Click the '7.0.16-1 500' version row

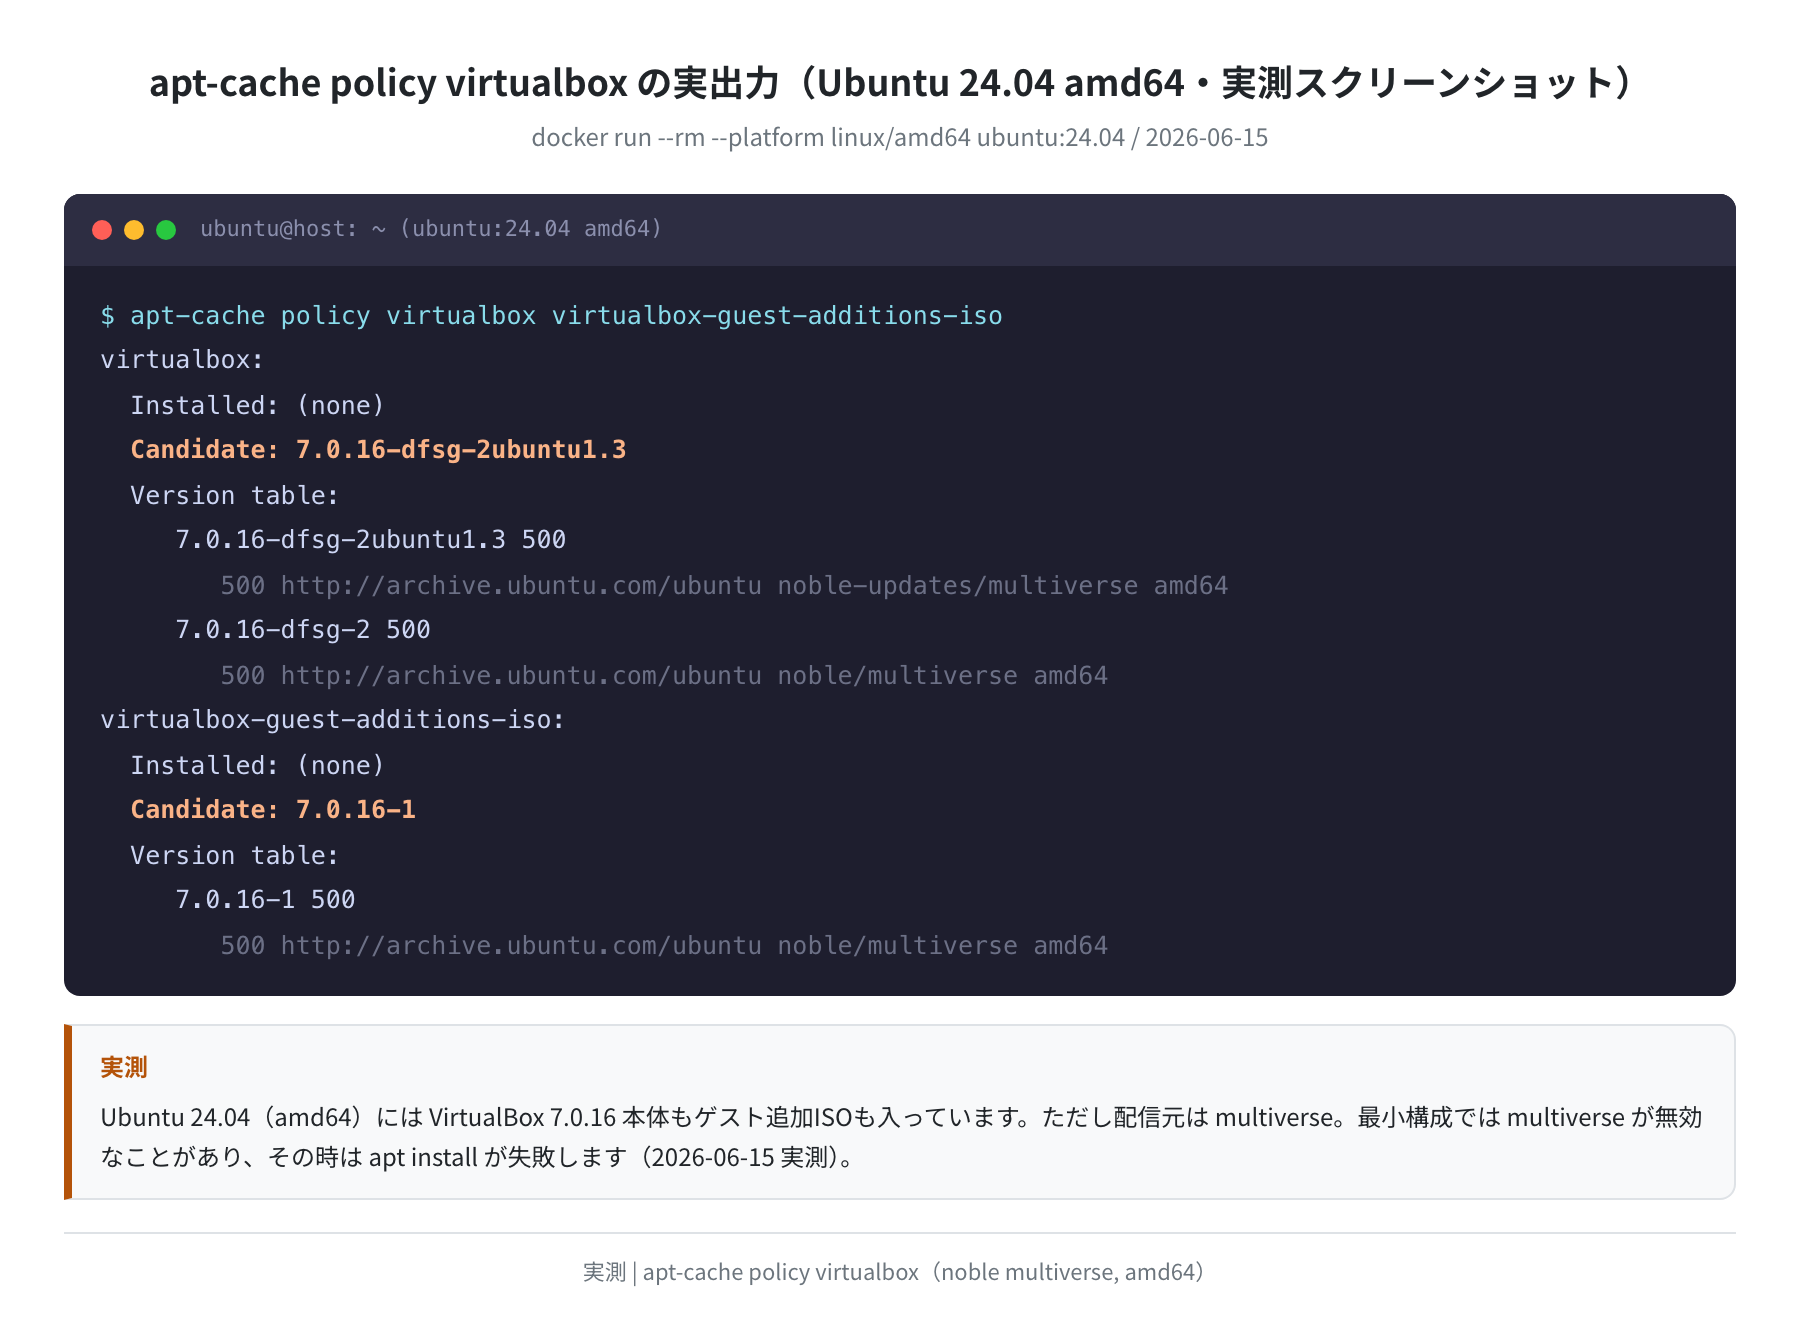click(265, 900)
